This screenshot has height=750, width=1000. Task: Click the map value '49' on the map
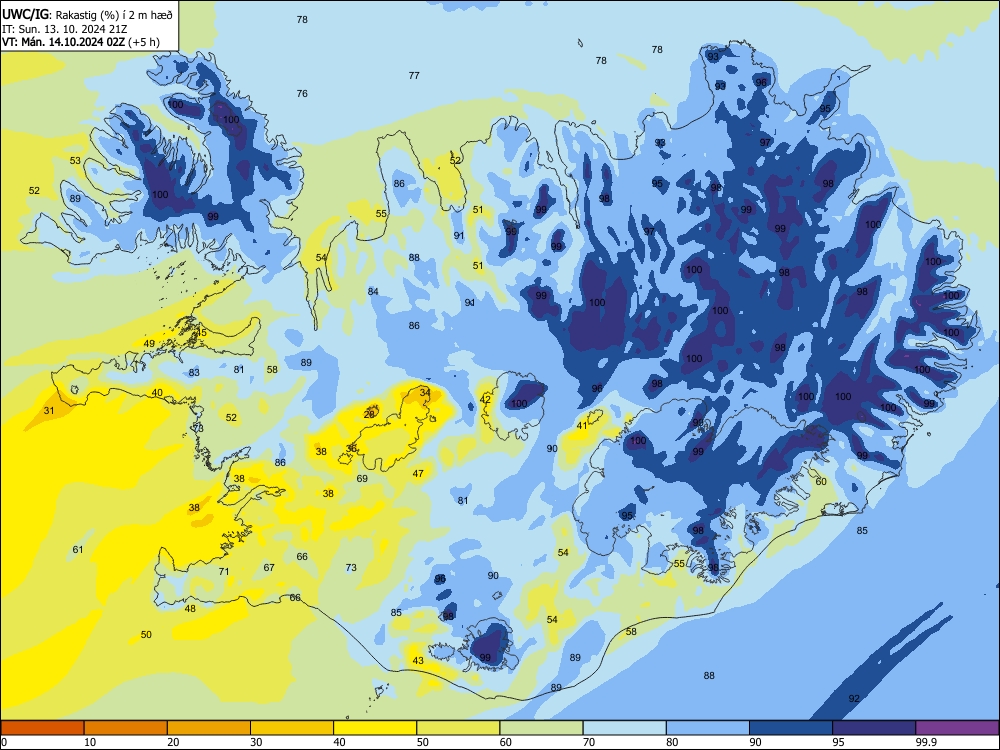149,343
